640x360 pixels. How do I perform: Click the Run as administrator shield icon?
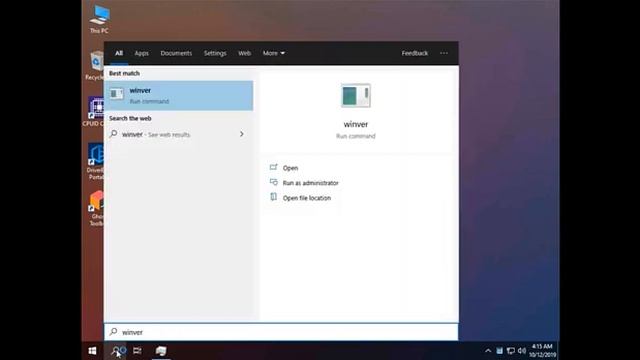coord(273,182)
